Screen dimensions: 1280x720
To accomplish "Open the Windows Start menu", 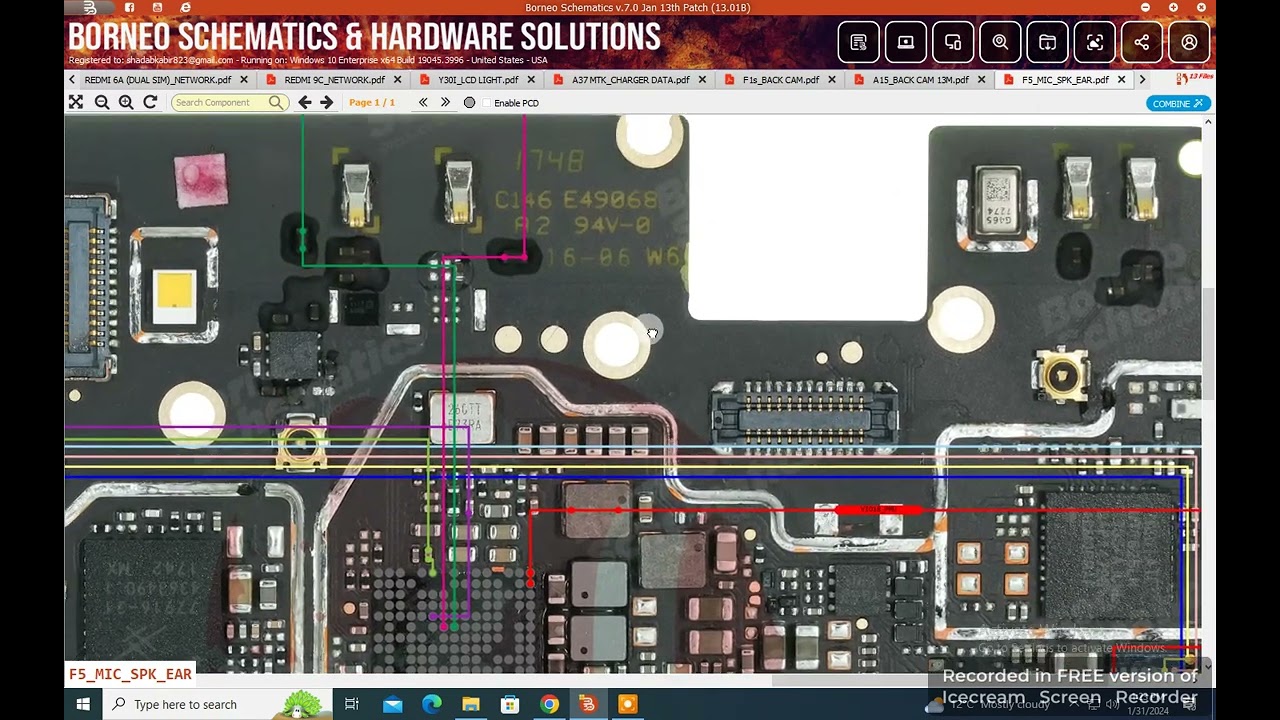I will click(x=83, y=704).
